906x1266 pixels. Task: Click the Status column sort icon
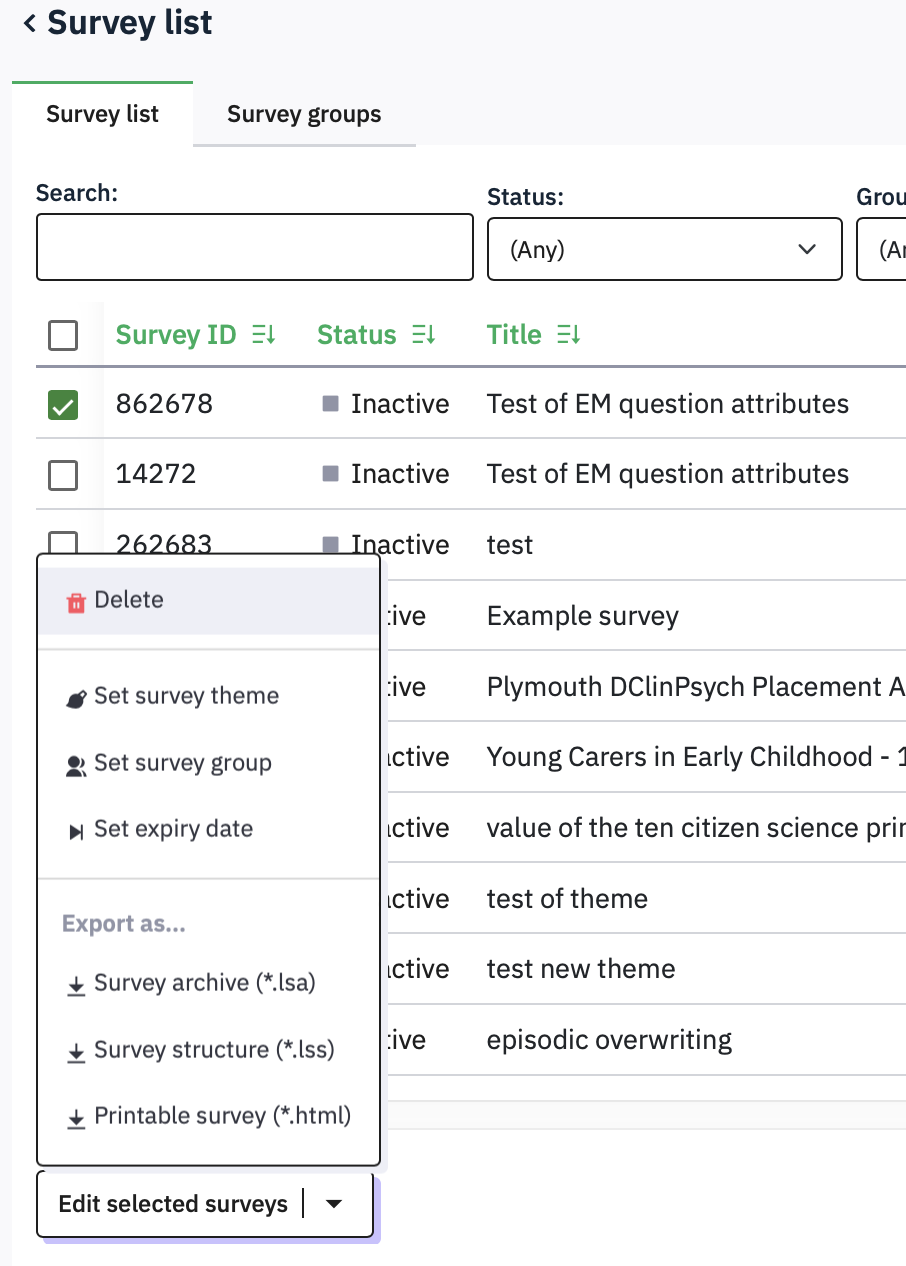coord(424,335)
